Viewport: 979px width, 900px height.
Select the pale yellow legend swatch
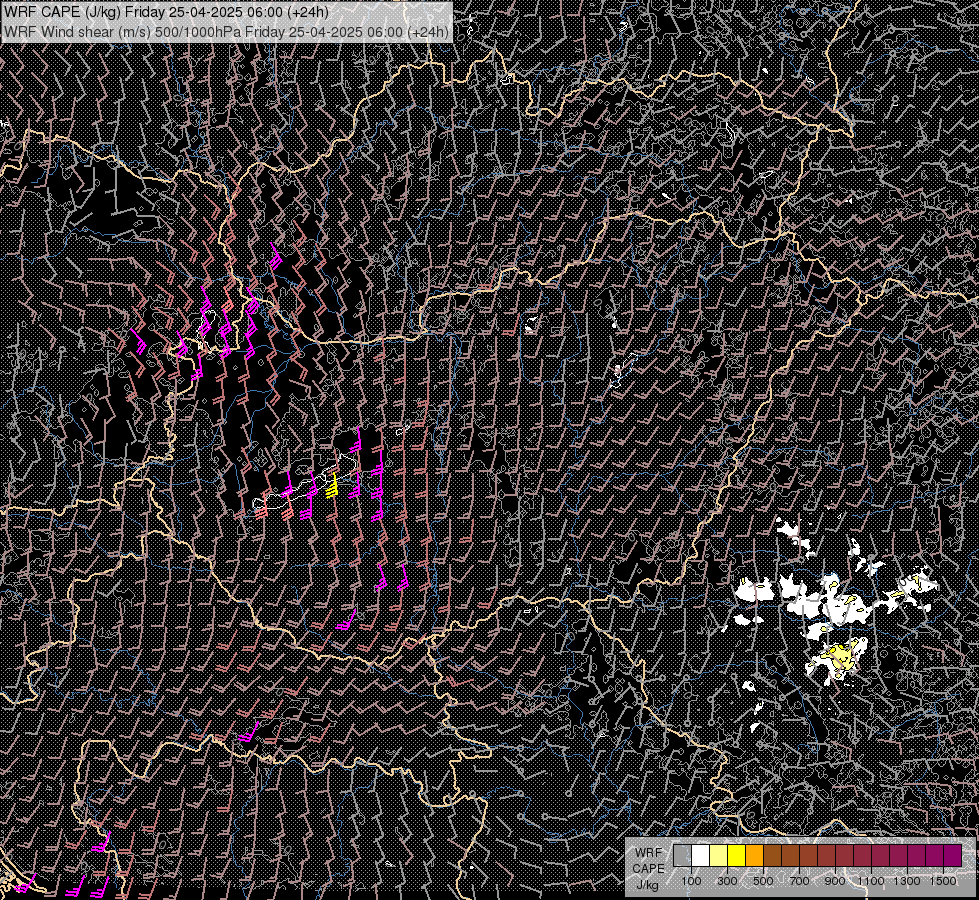[x=718, y=856]
